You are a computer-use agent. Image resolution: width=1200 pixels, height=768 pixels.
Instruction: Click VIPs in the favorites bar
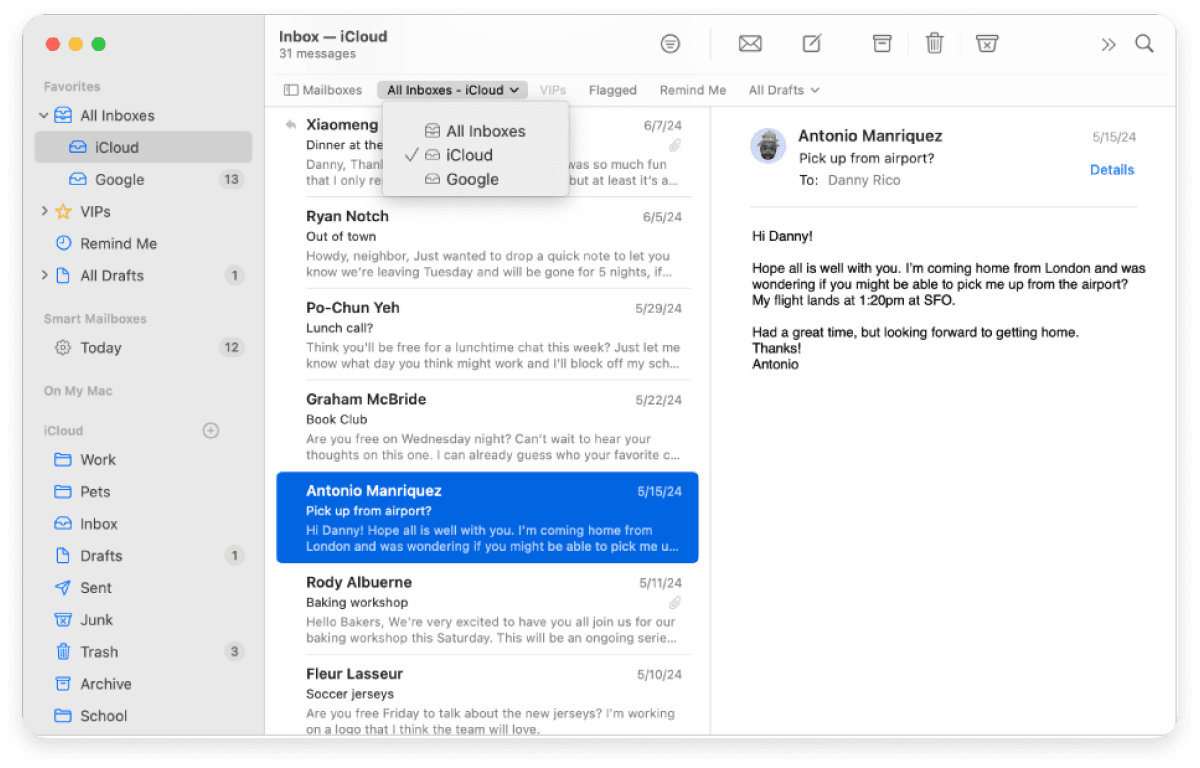(x=553, y=90)
